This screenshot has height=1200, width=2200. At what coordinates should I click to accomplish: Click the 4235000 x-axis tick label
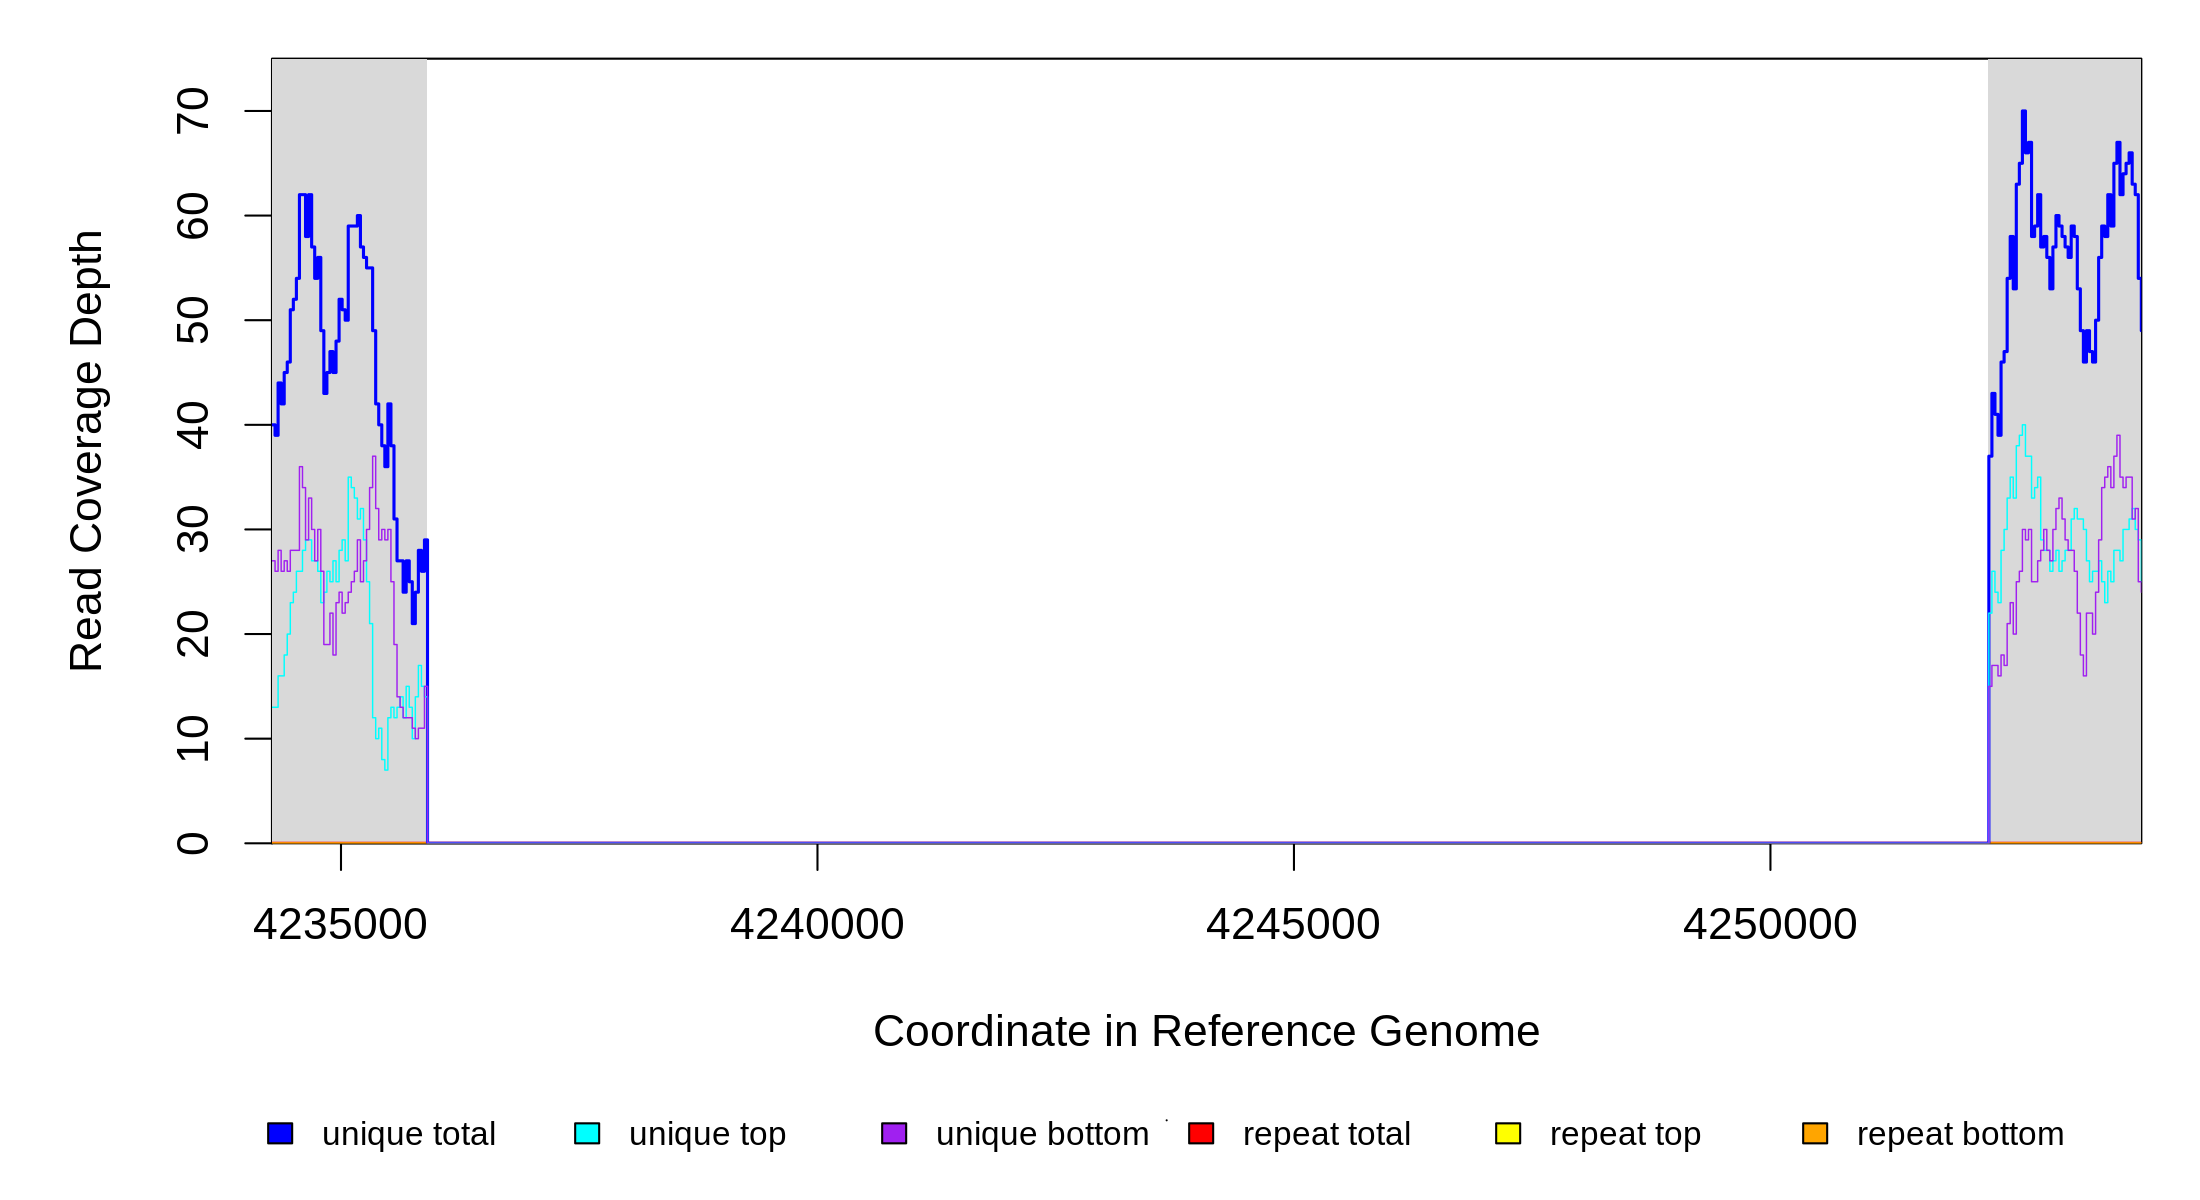coord(340,925)
